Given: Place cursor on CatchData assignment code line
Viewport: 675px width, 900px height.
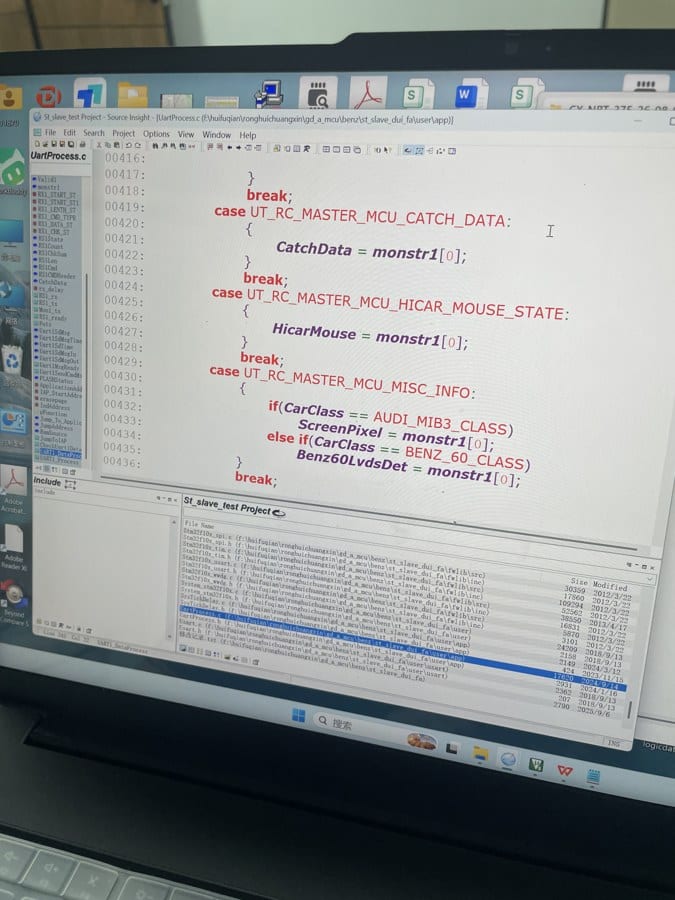Looking at the screenshot, I should (x=371, y=251).
